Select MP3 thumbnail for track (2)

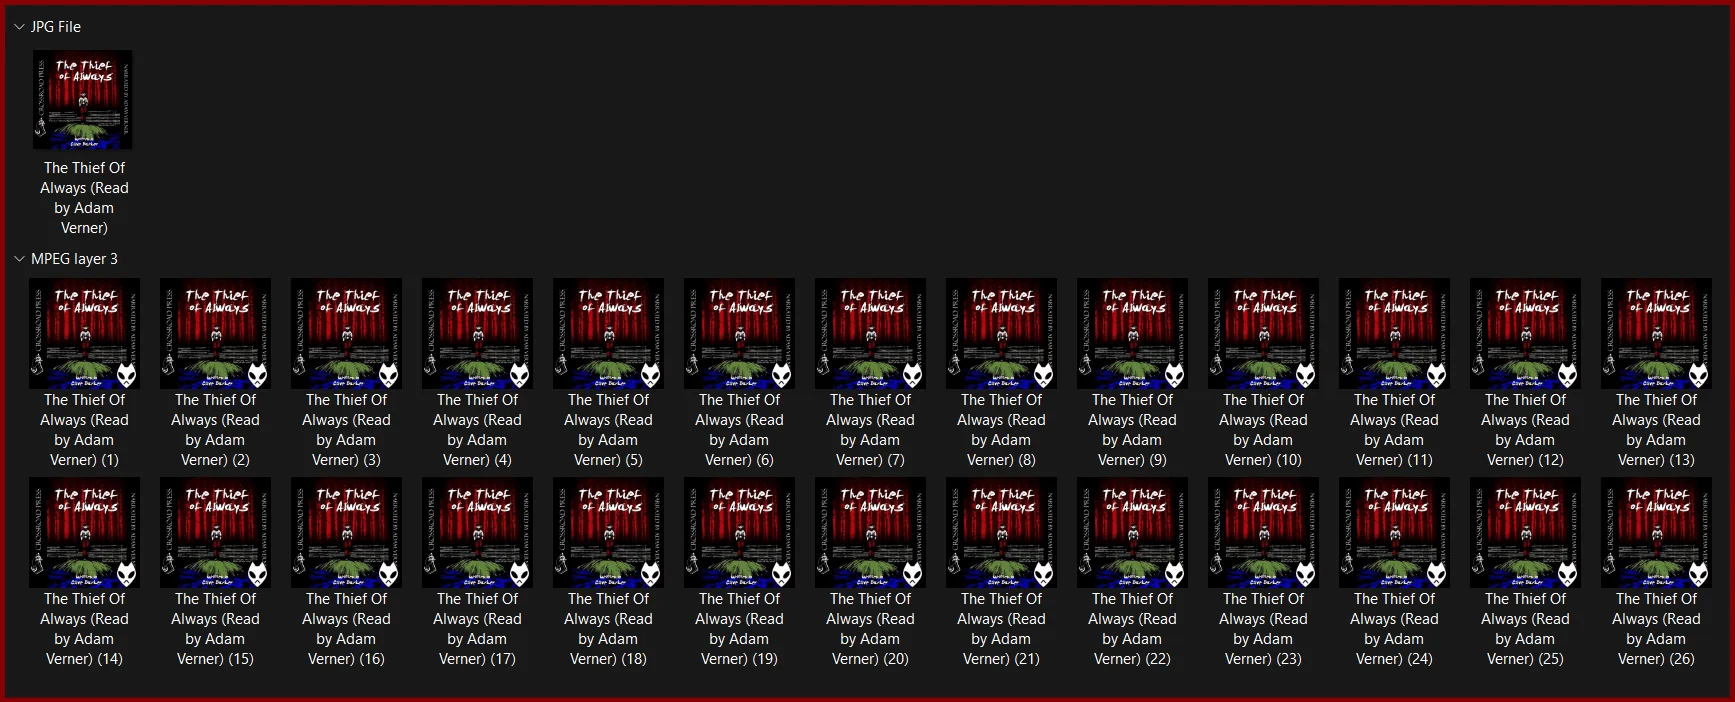pyautogui.click(x=215, y=333)
